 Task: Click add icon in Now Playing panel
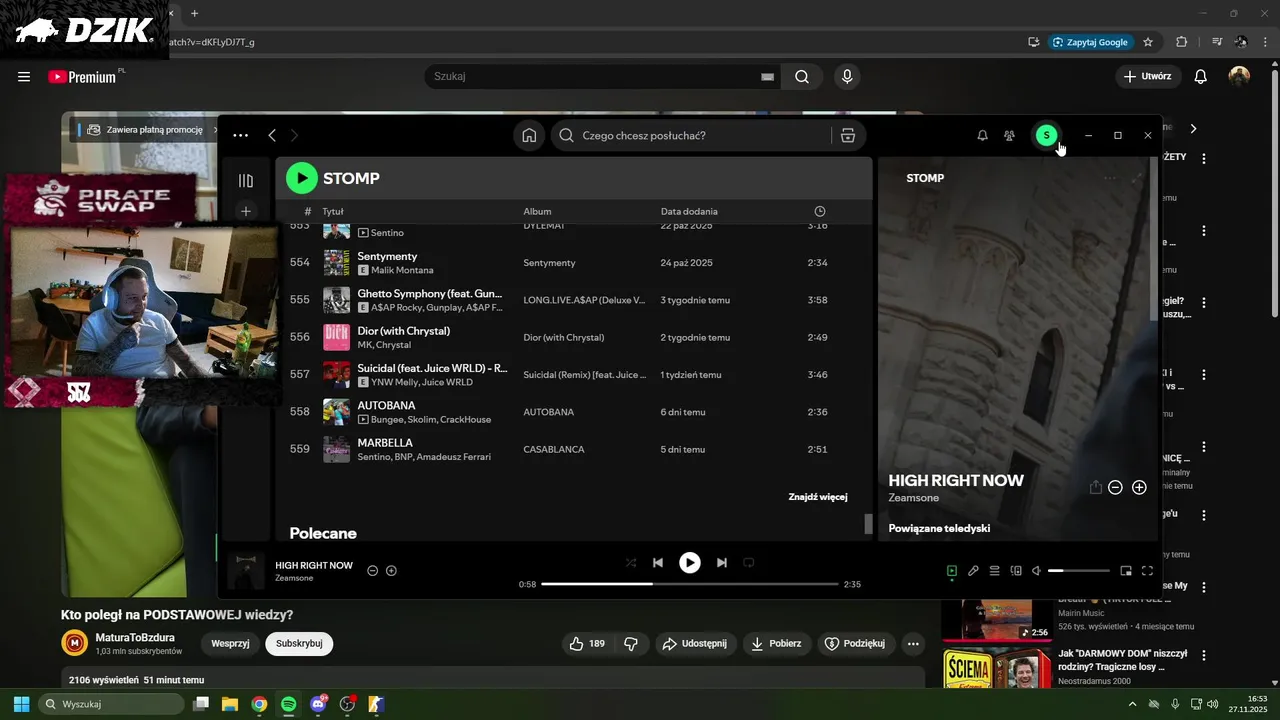click(x=1139, y=487)
